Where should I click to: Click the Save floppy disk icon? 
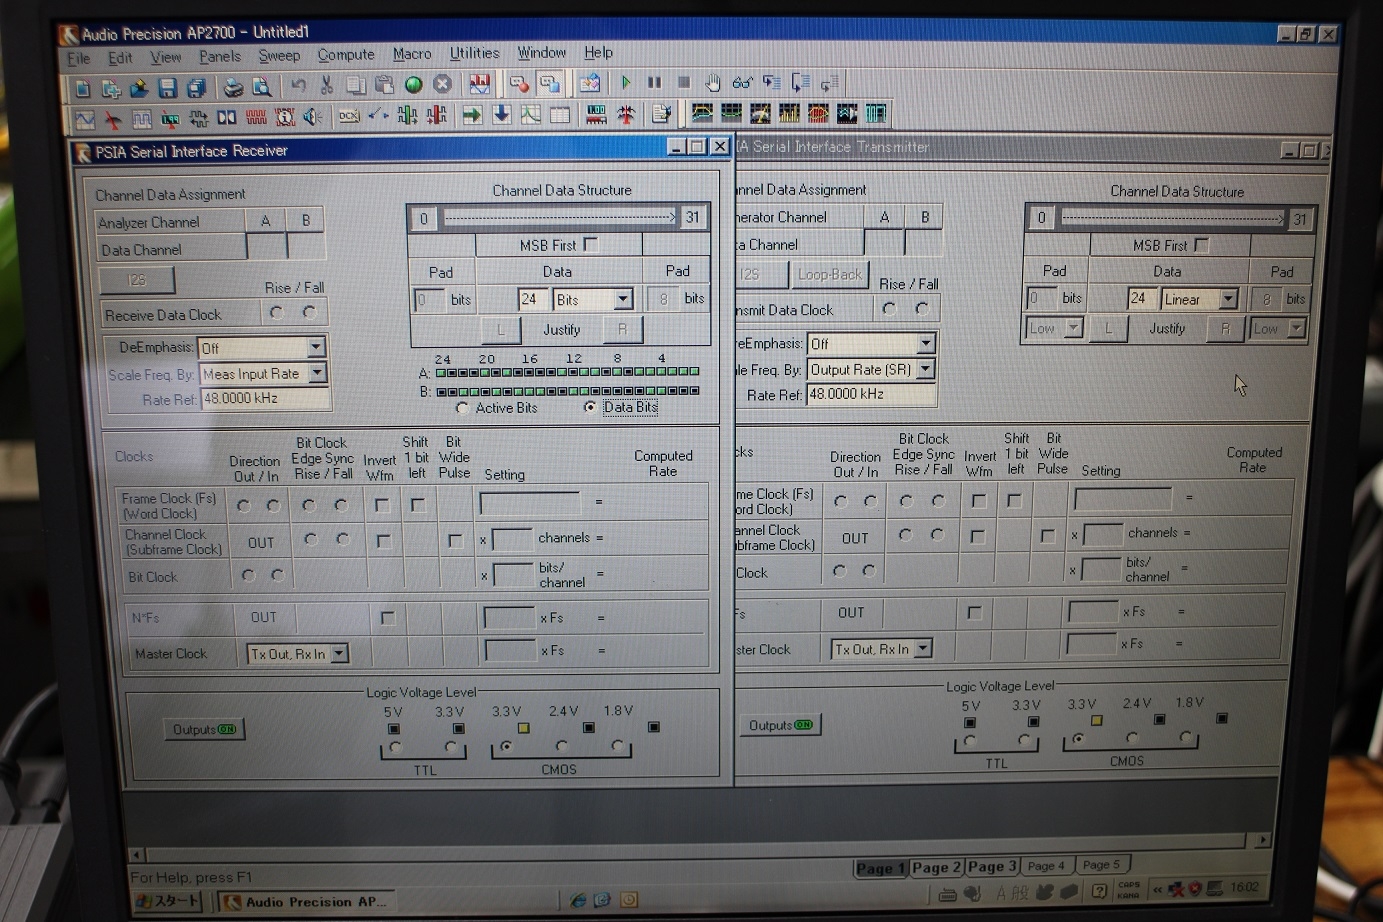pyautogui.click(x=167, y=88)
